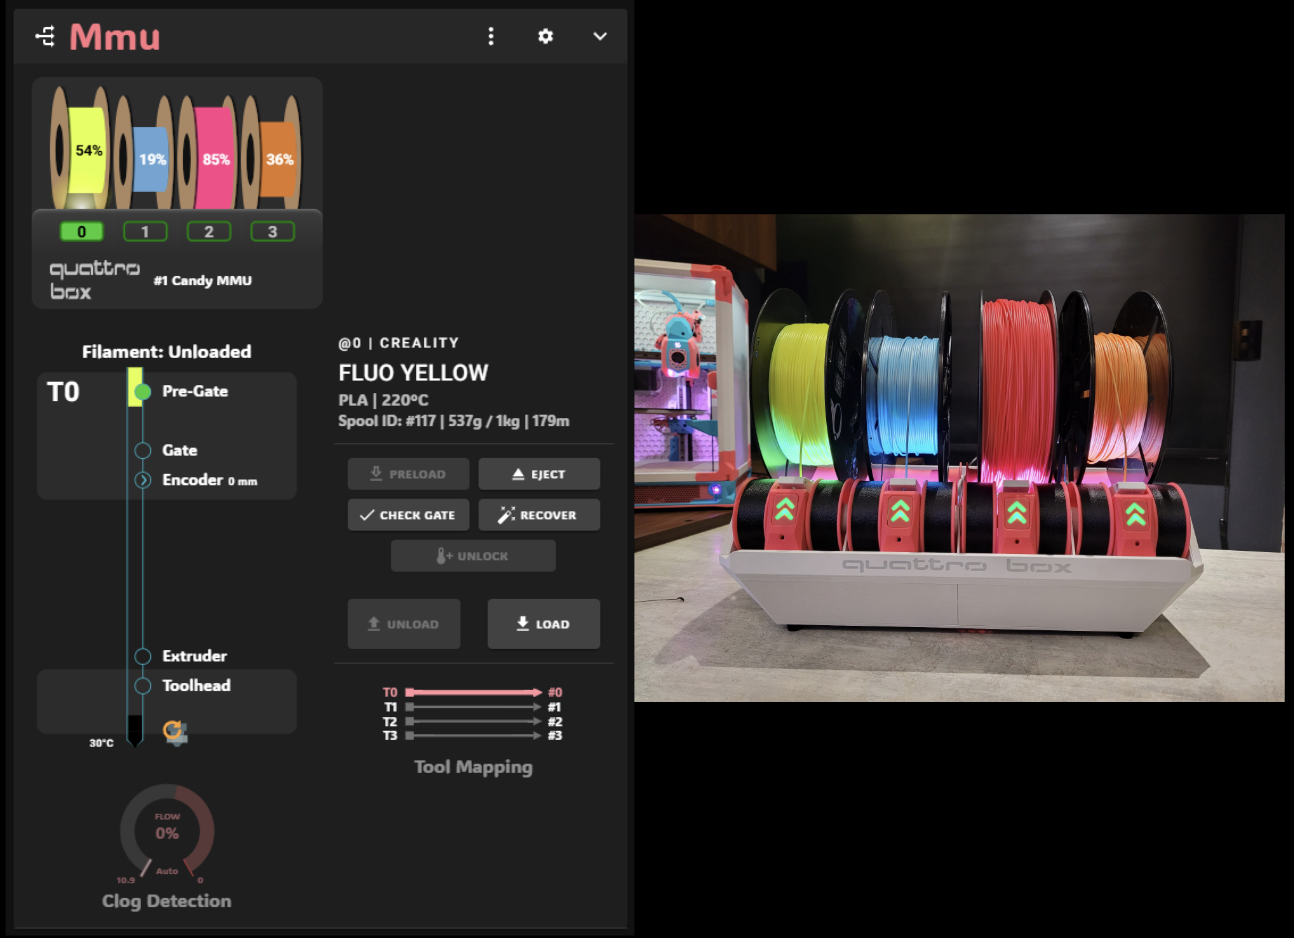This screenshot has height=938, width=1294.
Task: Click the Toolhead sensor indicator circle
Action: [x=143, y=685]
